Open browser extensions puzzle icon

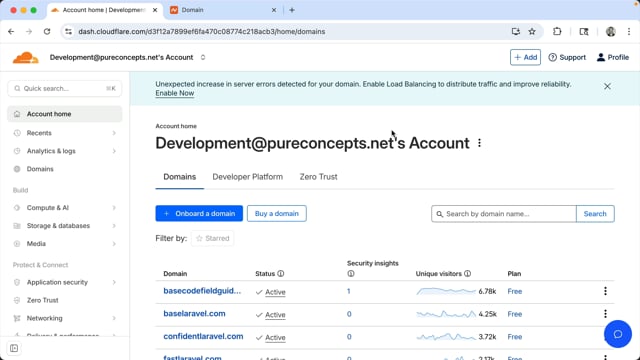tap(557, 31)
